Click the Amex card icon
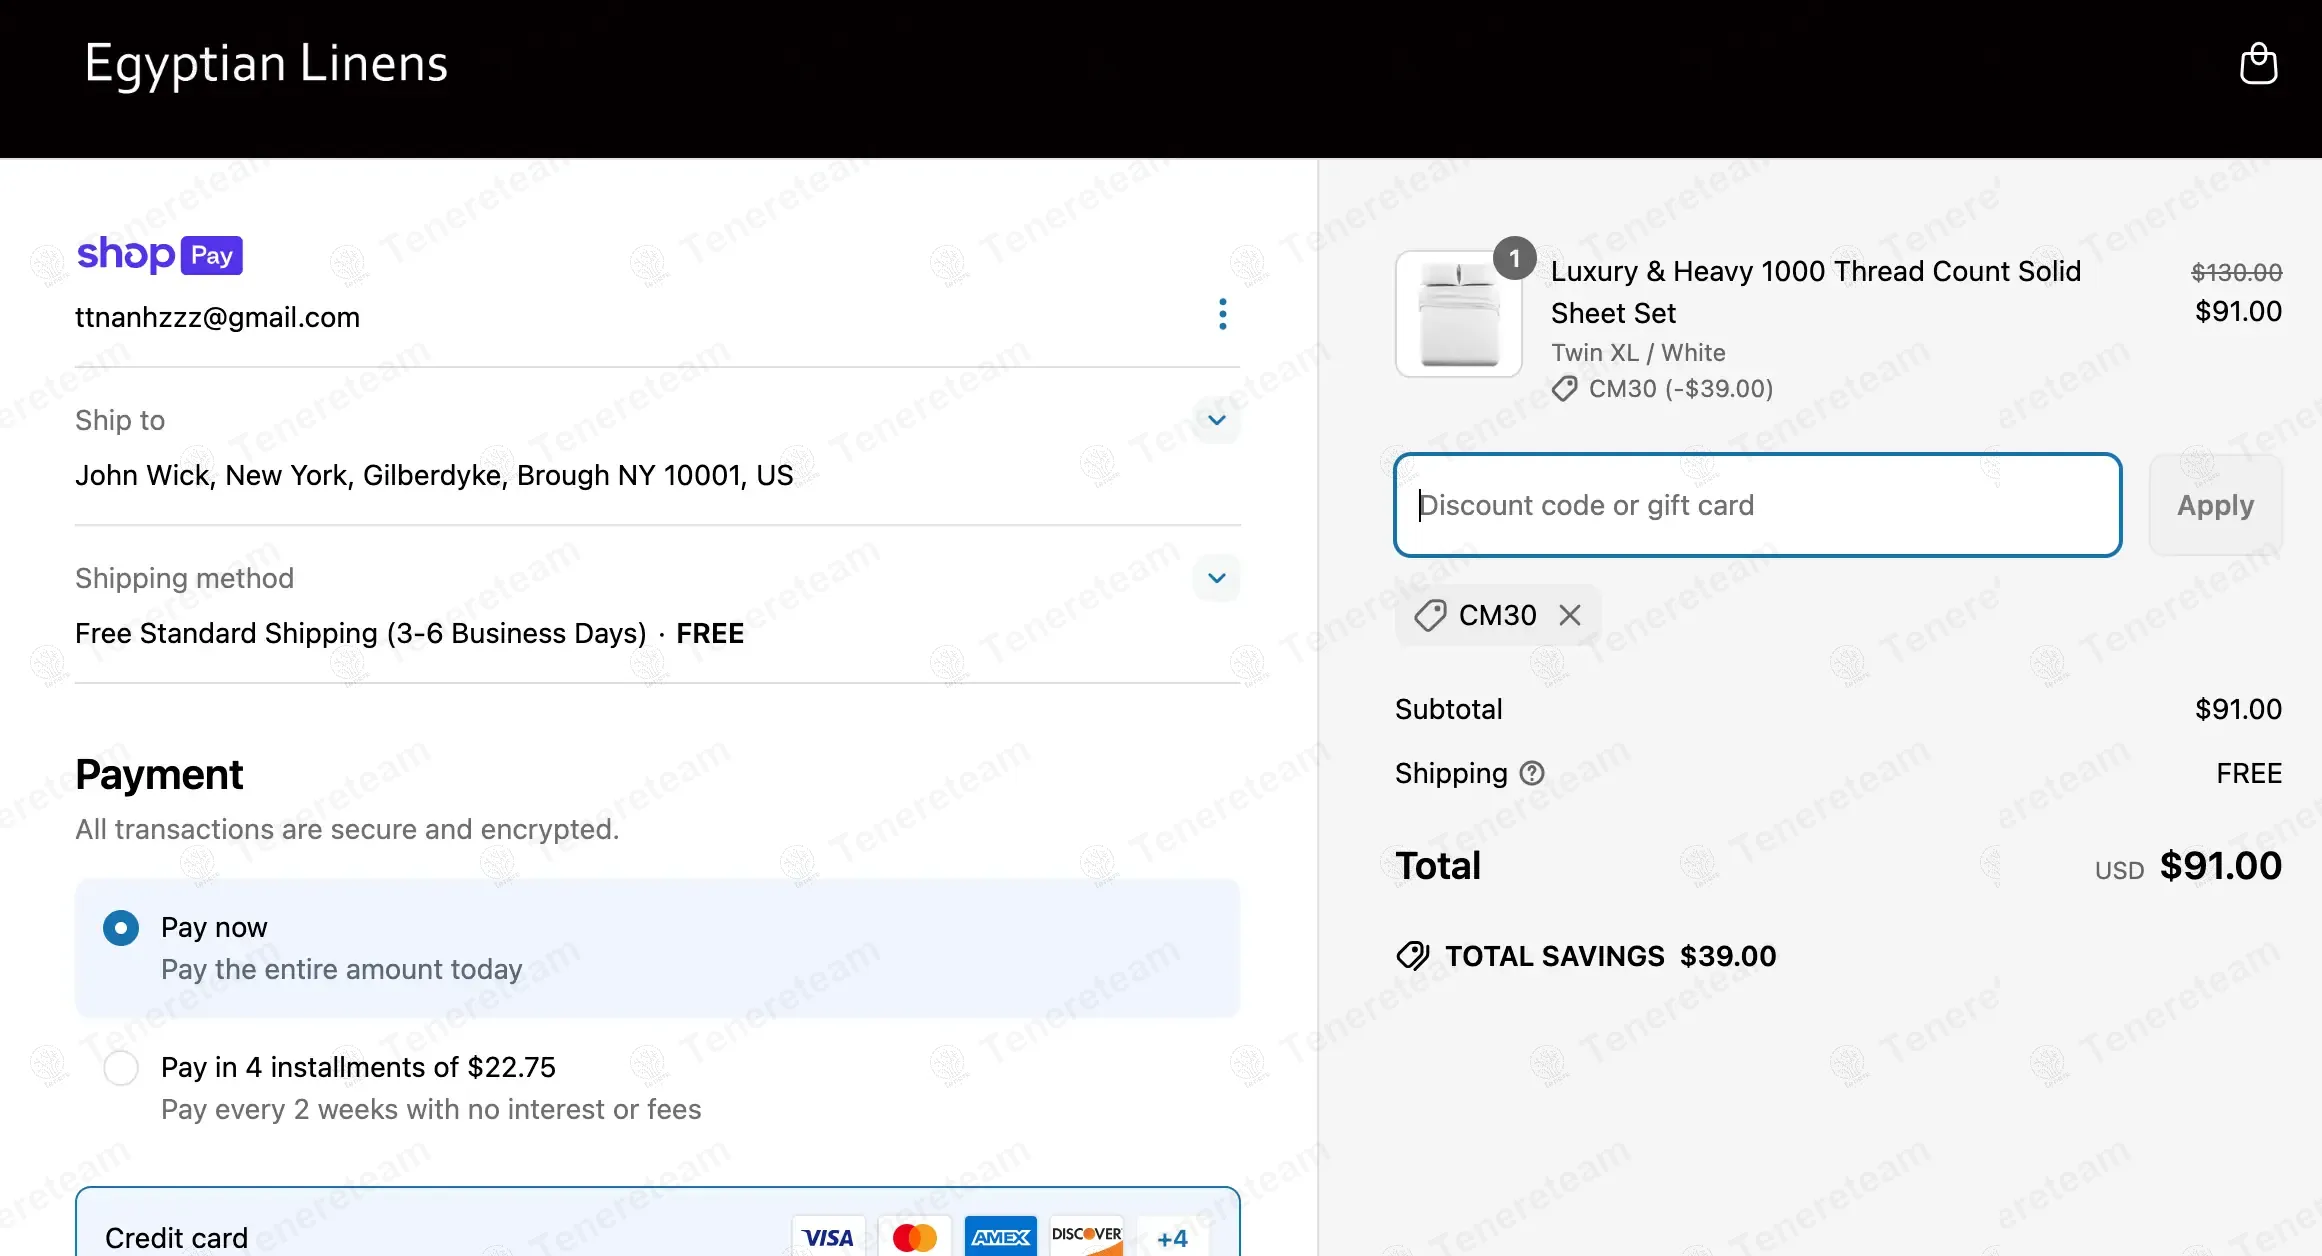This screenshot has height=1256, width=2322. pos(1000,1237)
